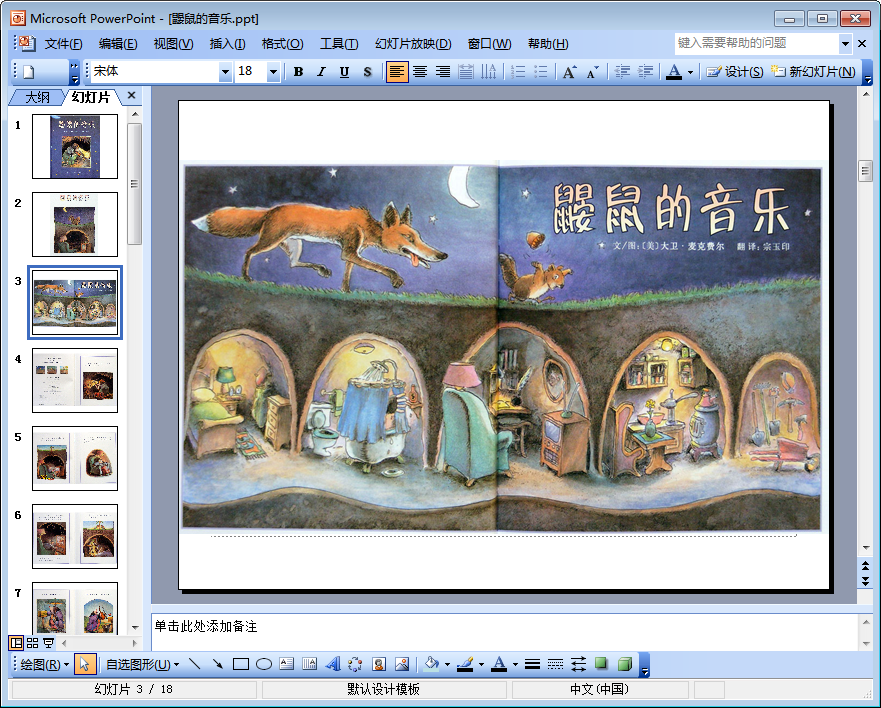
Task: Select slide 2 thumbnail
Action: [75, 224]
